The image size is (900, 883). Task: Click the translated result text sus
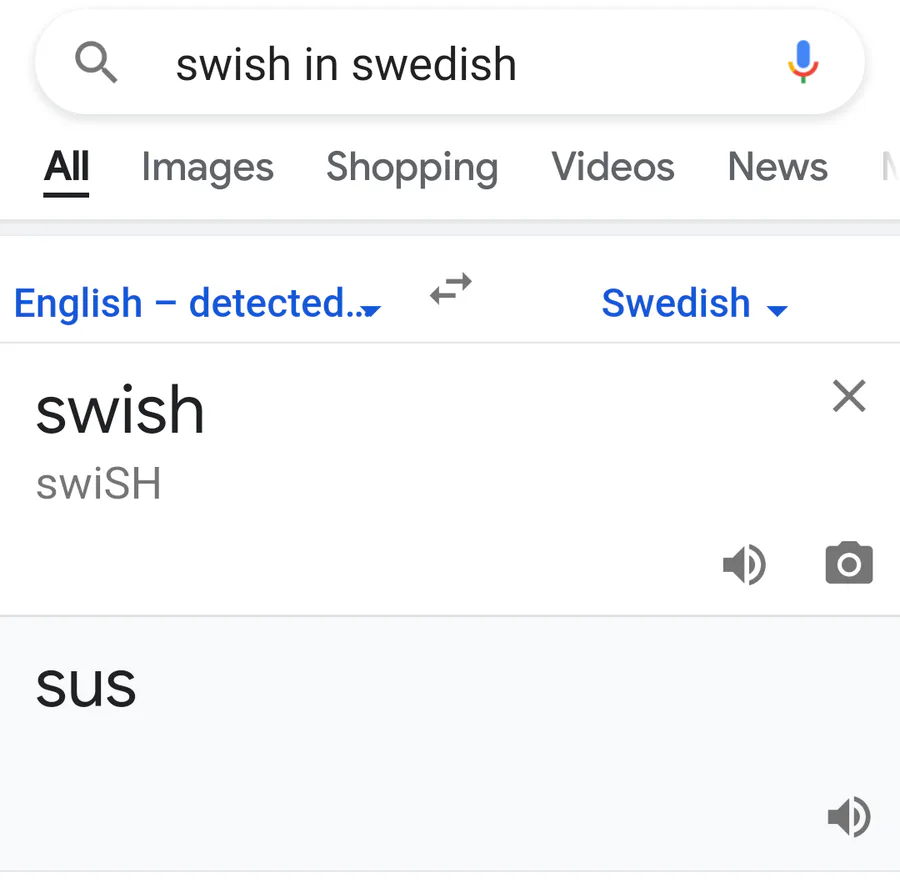(x=86, y=686)
